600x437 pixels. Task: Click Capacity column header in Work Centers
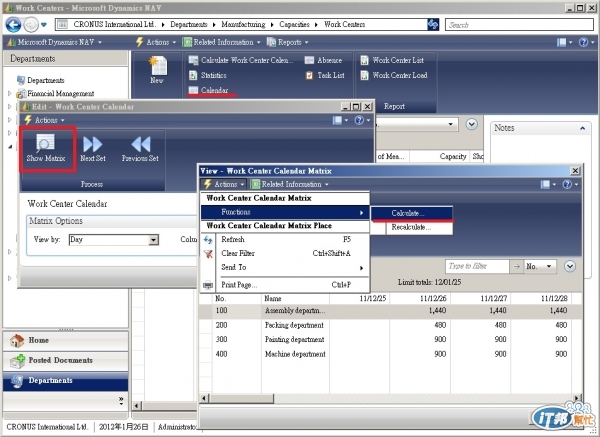pos(440,156)
